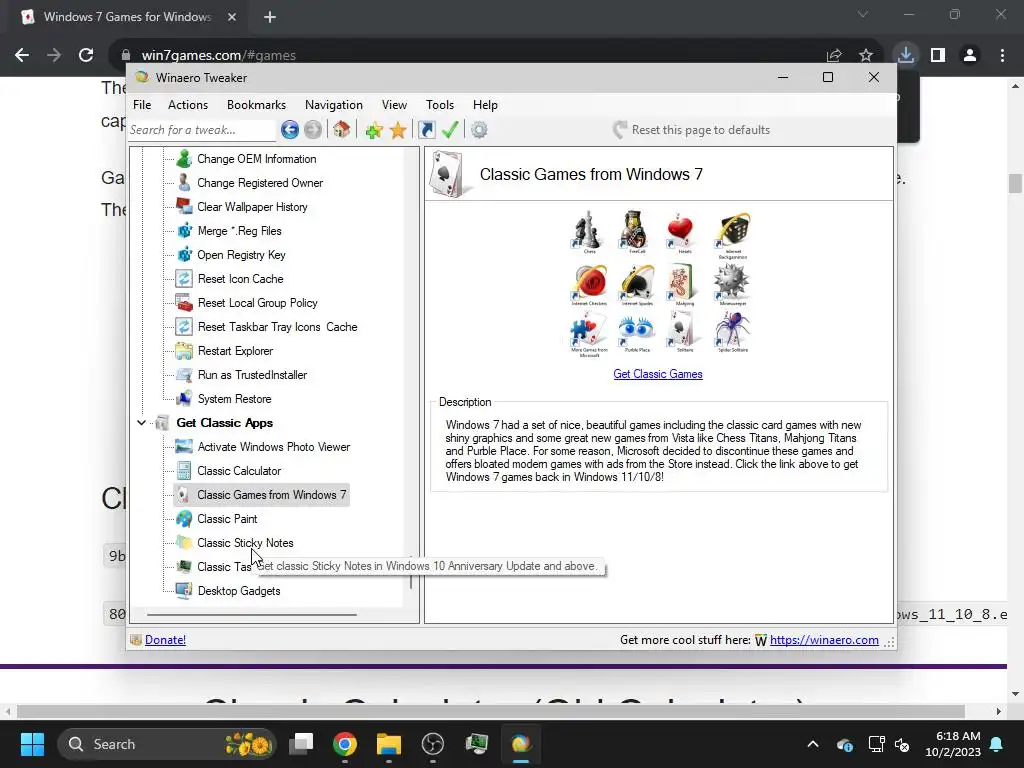The width and height of the screenshot is (1024, 768).
Task: Go forward using Winaero gray forward arrow
Action: click(x=313, y=130)
